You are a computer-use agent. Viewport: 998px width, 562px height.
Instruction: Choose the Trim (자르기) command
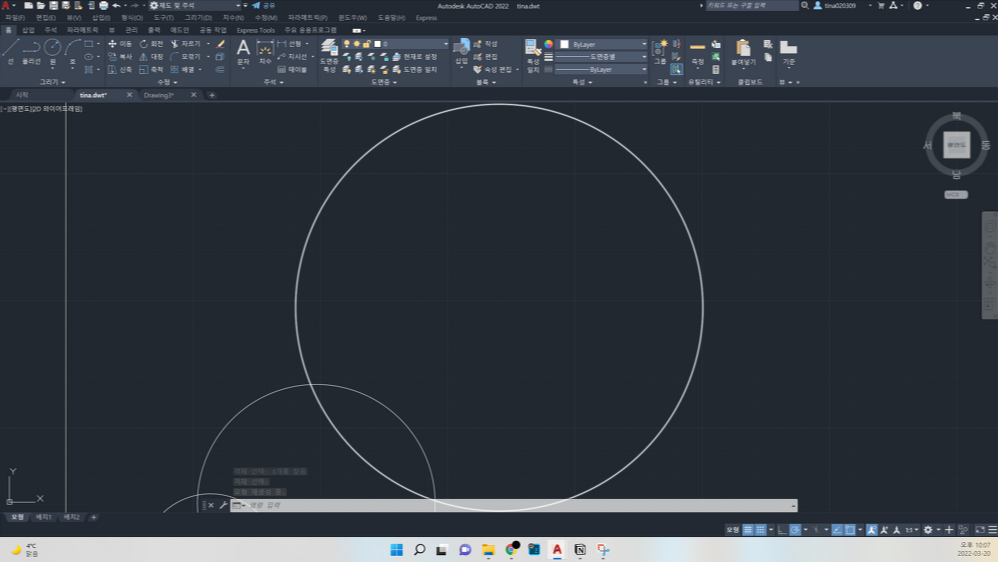tap(185, 44)
